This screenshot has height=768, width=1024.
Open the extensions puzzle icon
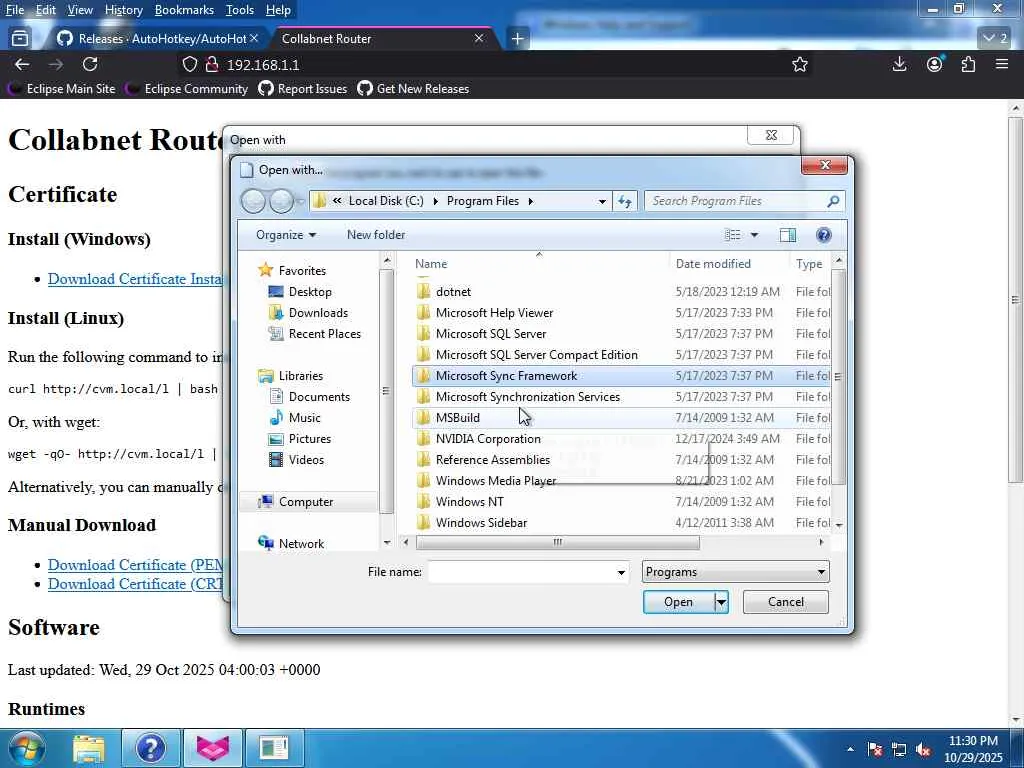point(968,64)
